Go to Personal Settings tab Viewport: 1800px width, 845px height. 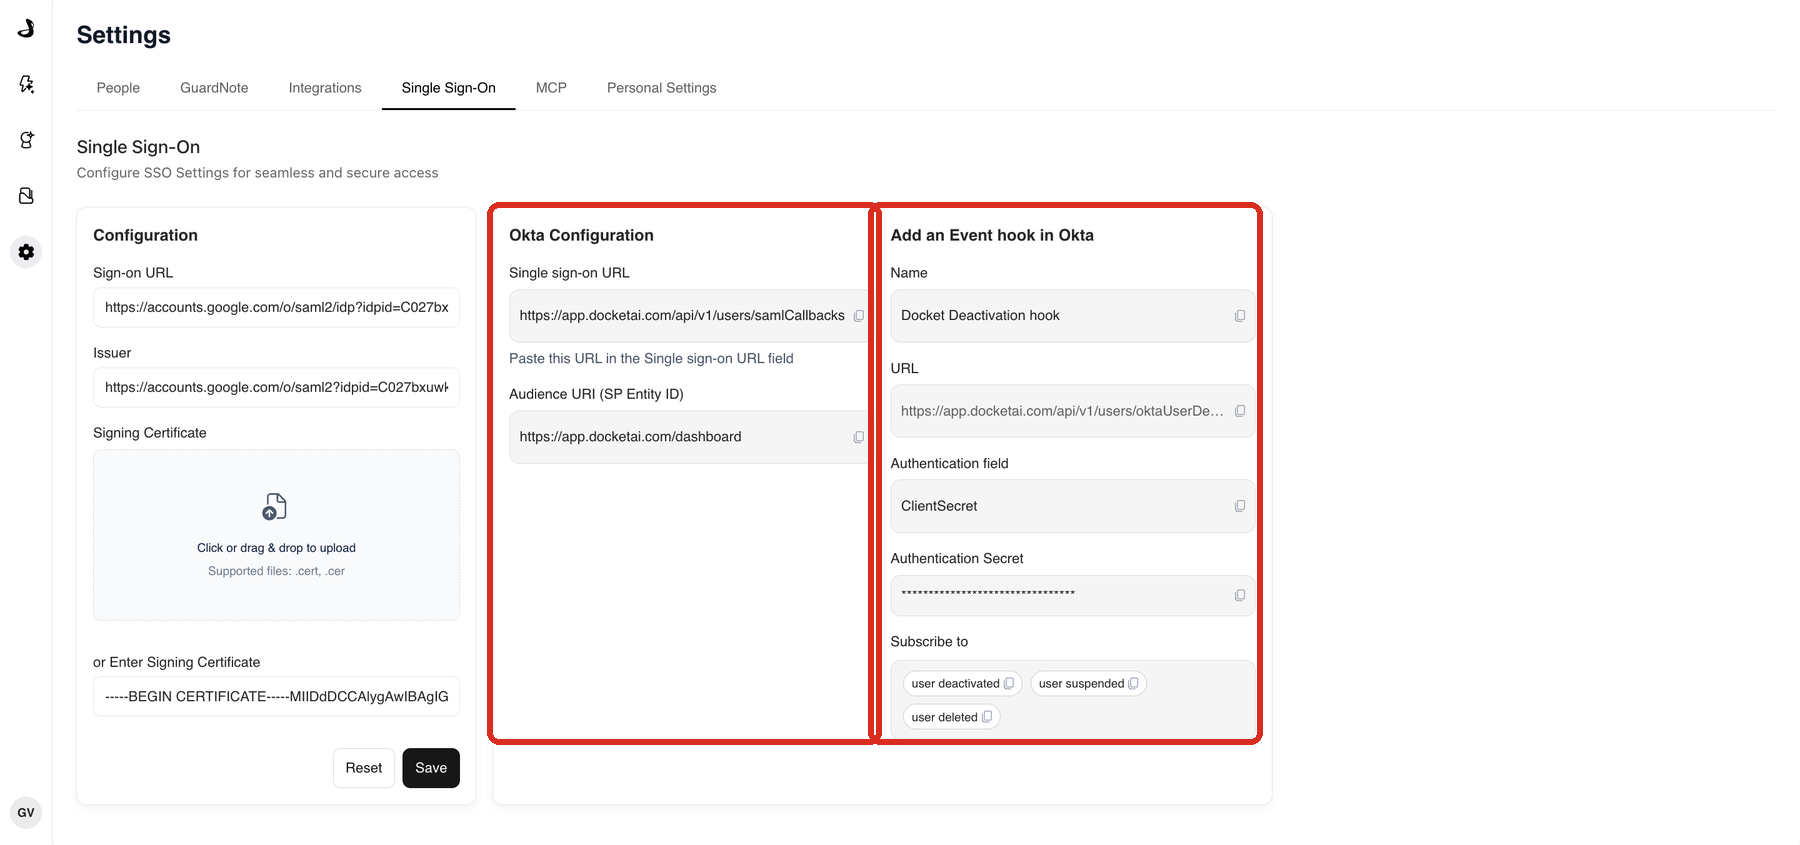pyautogui.click(x=662, y=88)
